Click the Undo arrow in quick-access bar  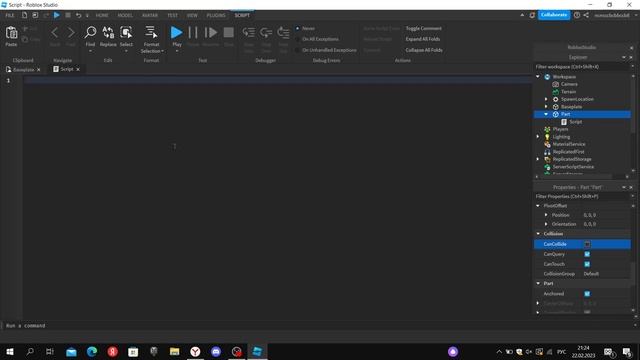(78, 15)
